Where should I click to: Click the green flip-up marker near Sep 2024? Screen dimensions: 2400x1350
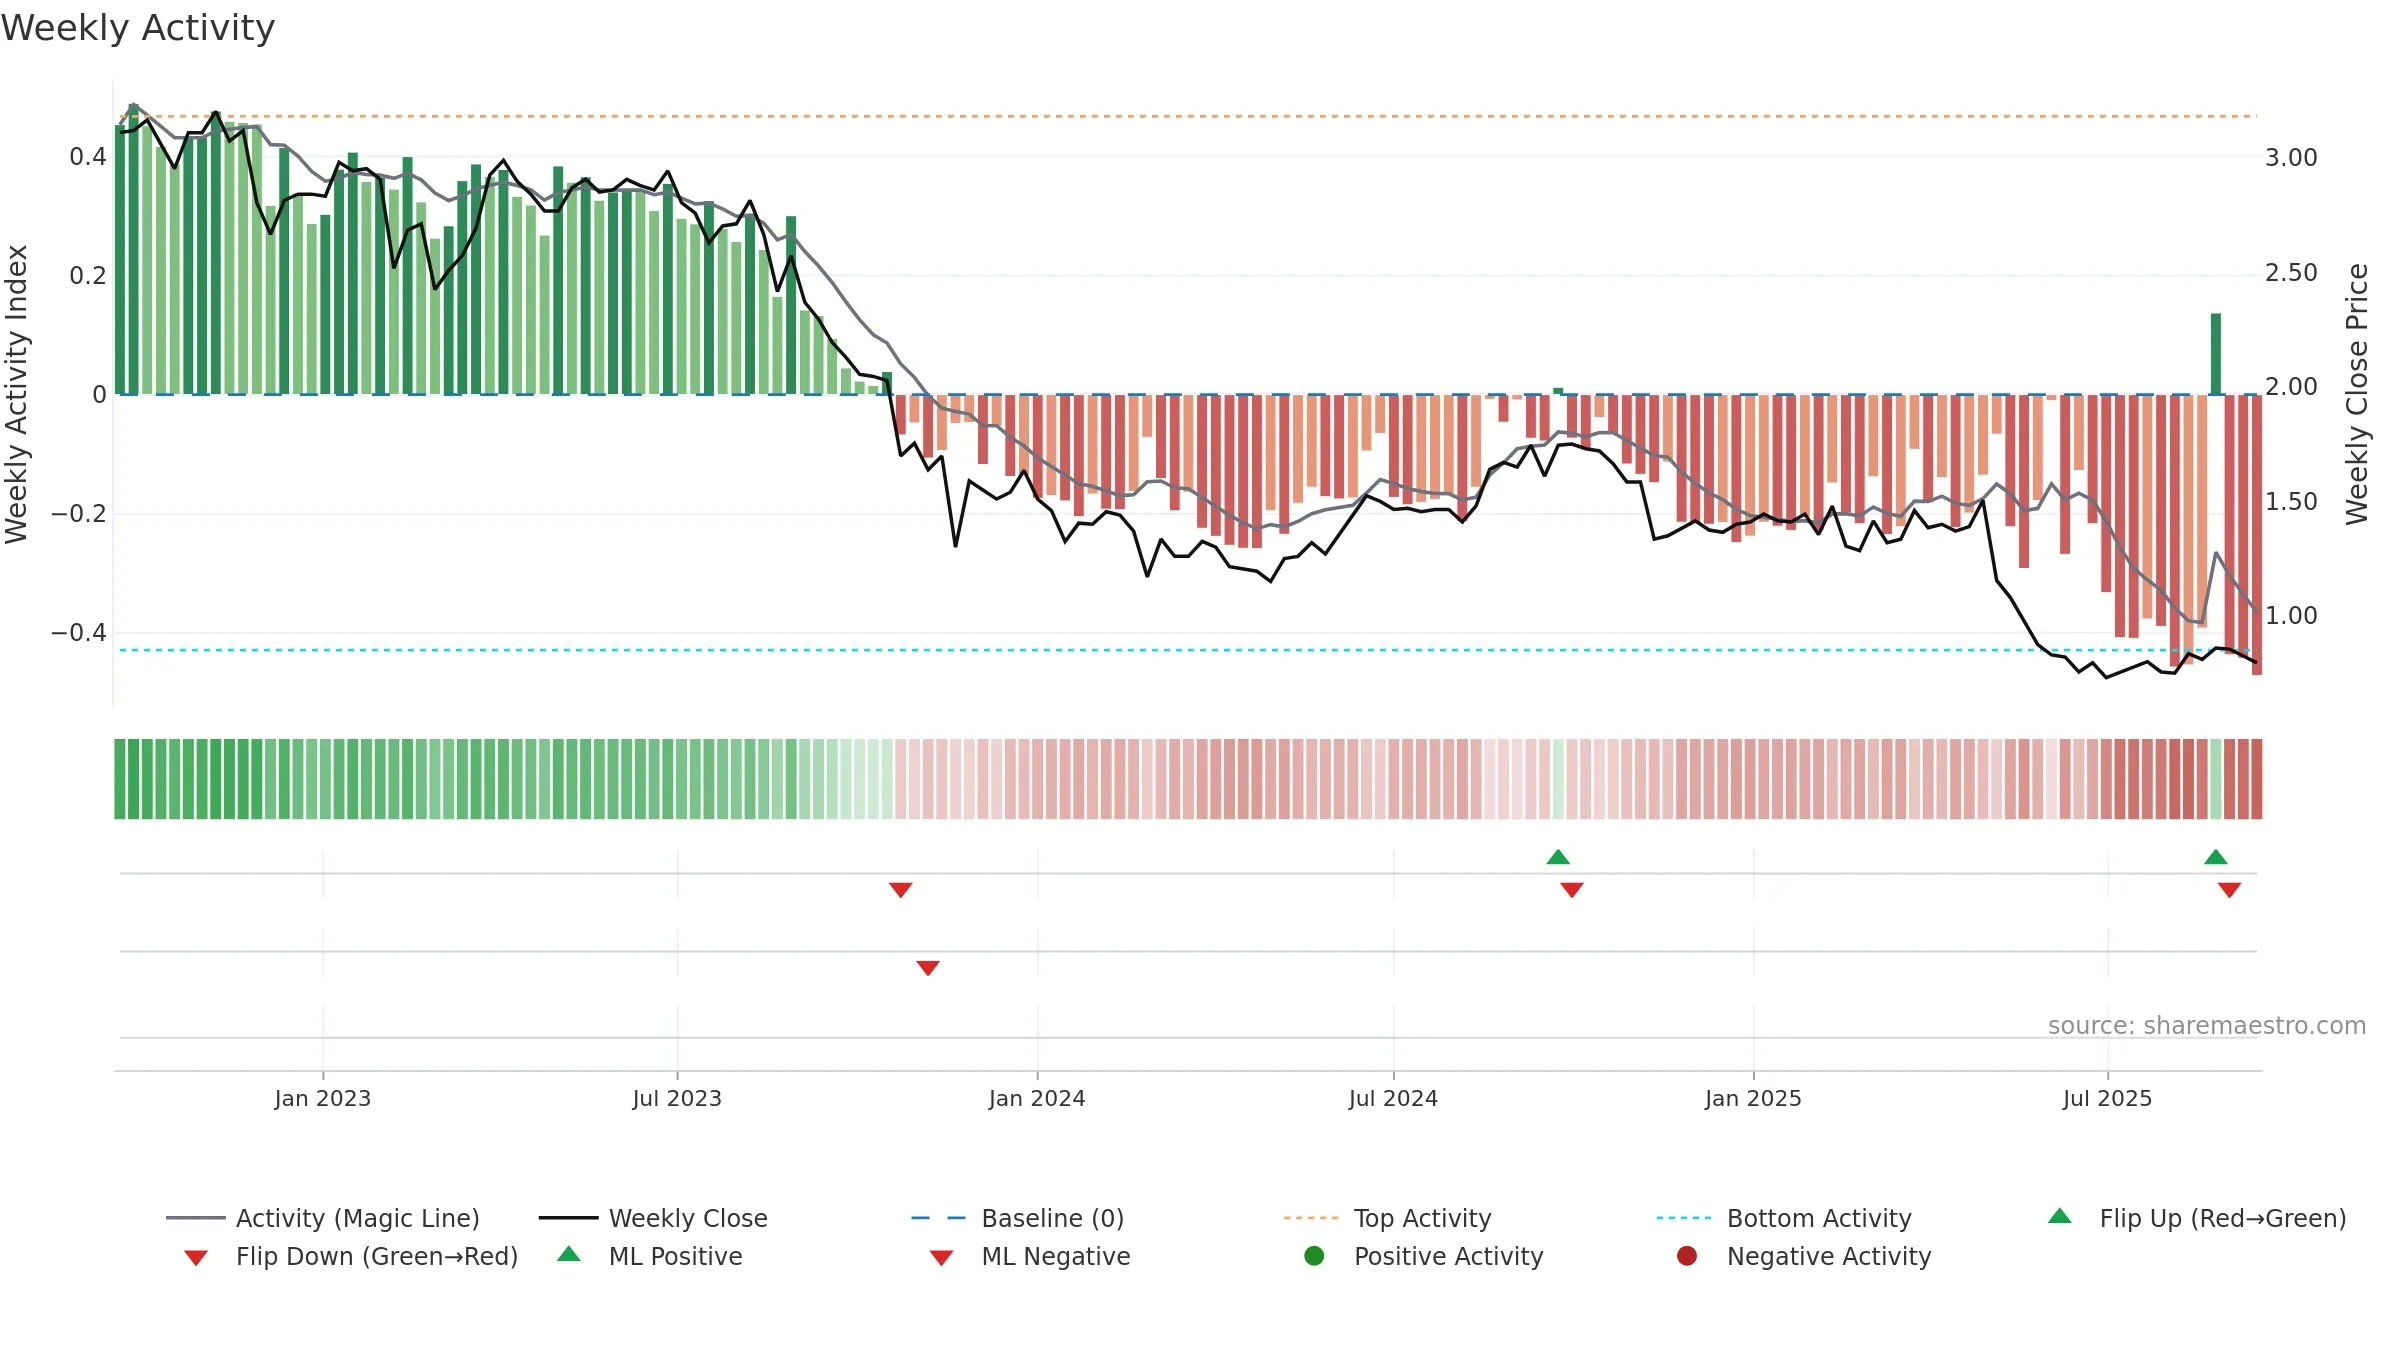[x=1558, y=857]
